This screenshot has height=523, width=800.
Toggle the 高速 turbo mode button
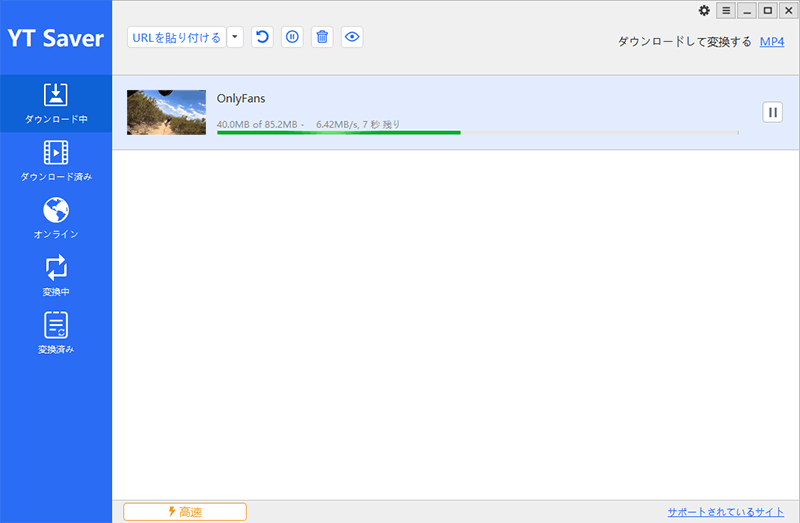click(x=185, y=512)
